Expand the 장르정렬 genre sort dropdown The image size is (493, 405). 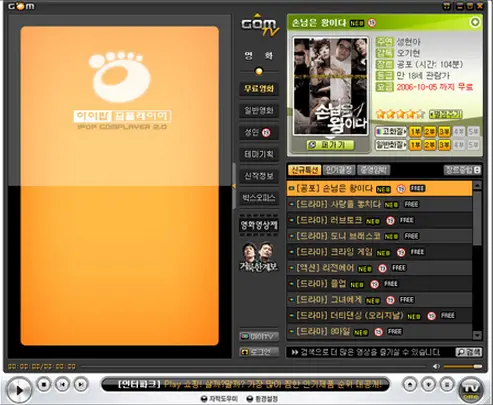[462, 170]
